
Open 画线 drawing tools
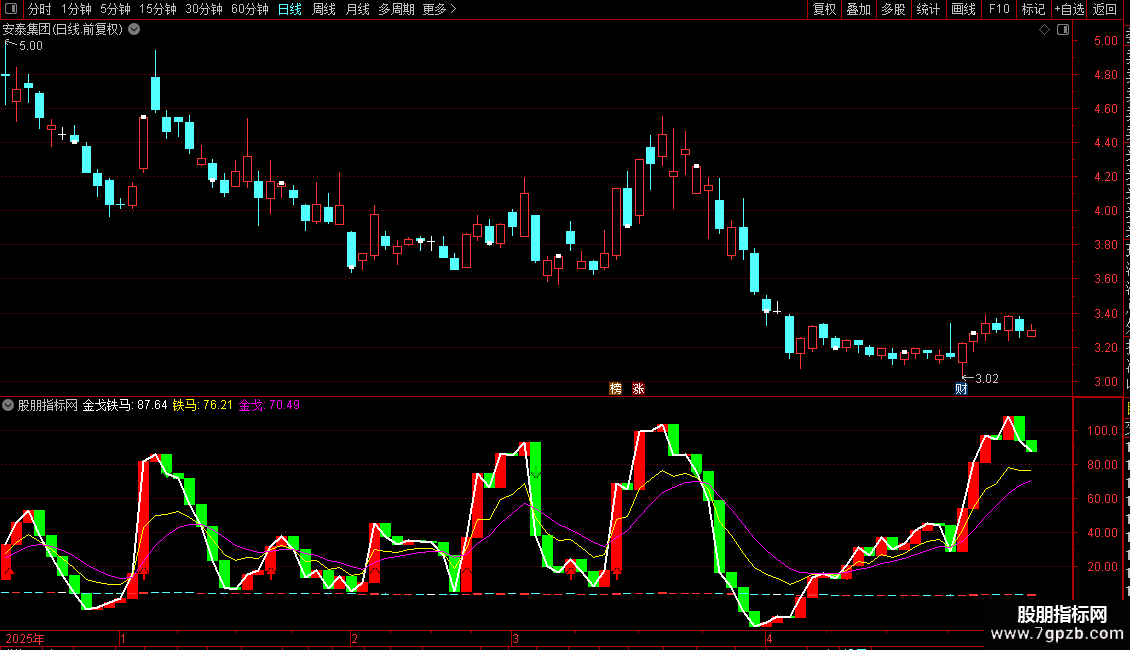click(964, 9)
